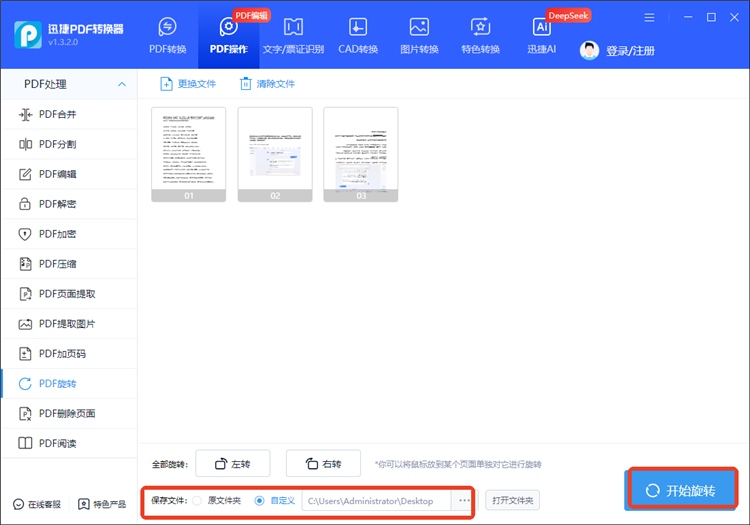Select PDF提取图片 in the sidebar
This screenshot has width=750, height=525.
click(x=69, y=324)
